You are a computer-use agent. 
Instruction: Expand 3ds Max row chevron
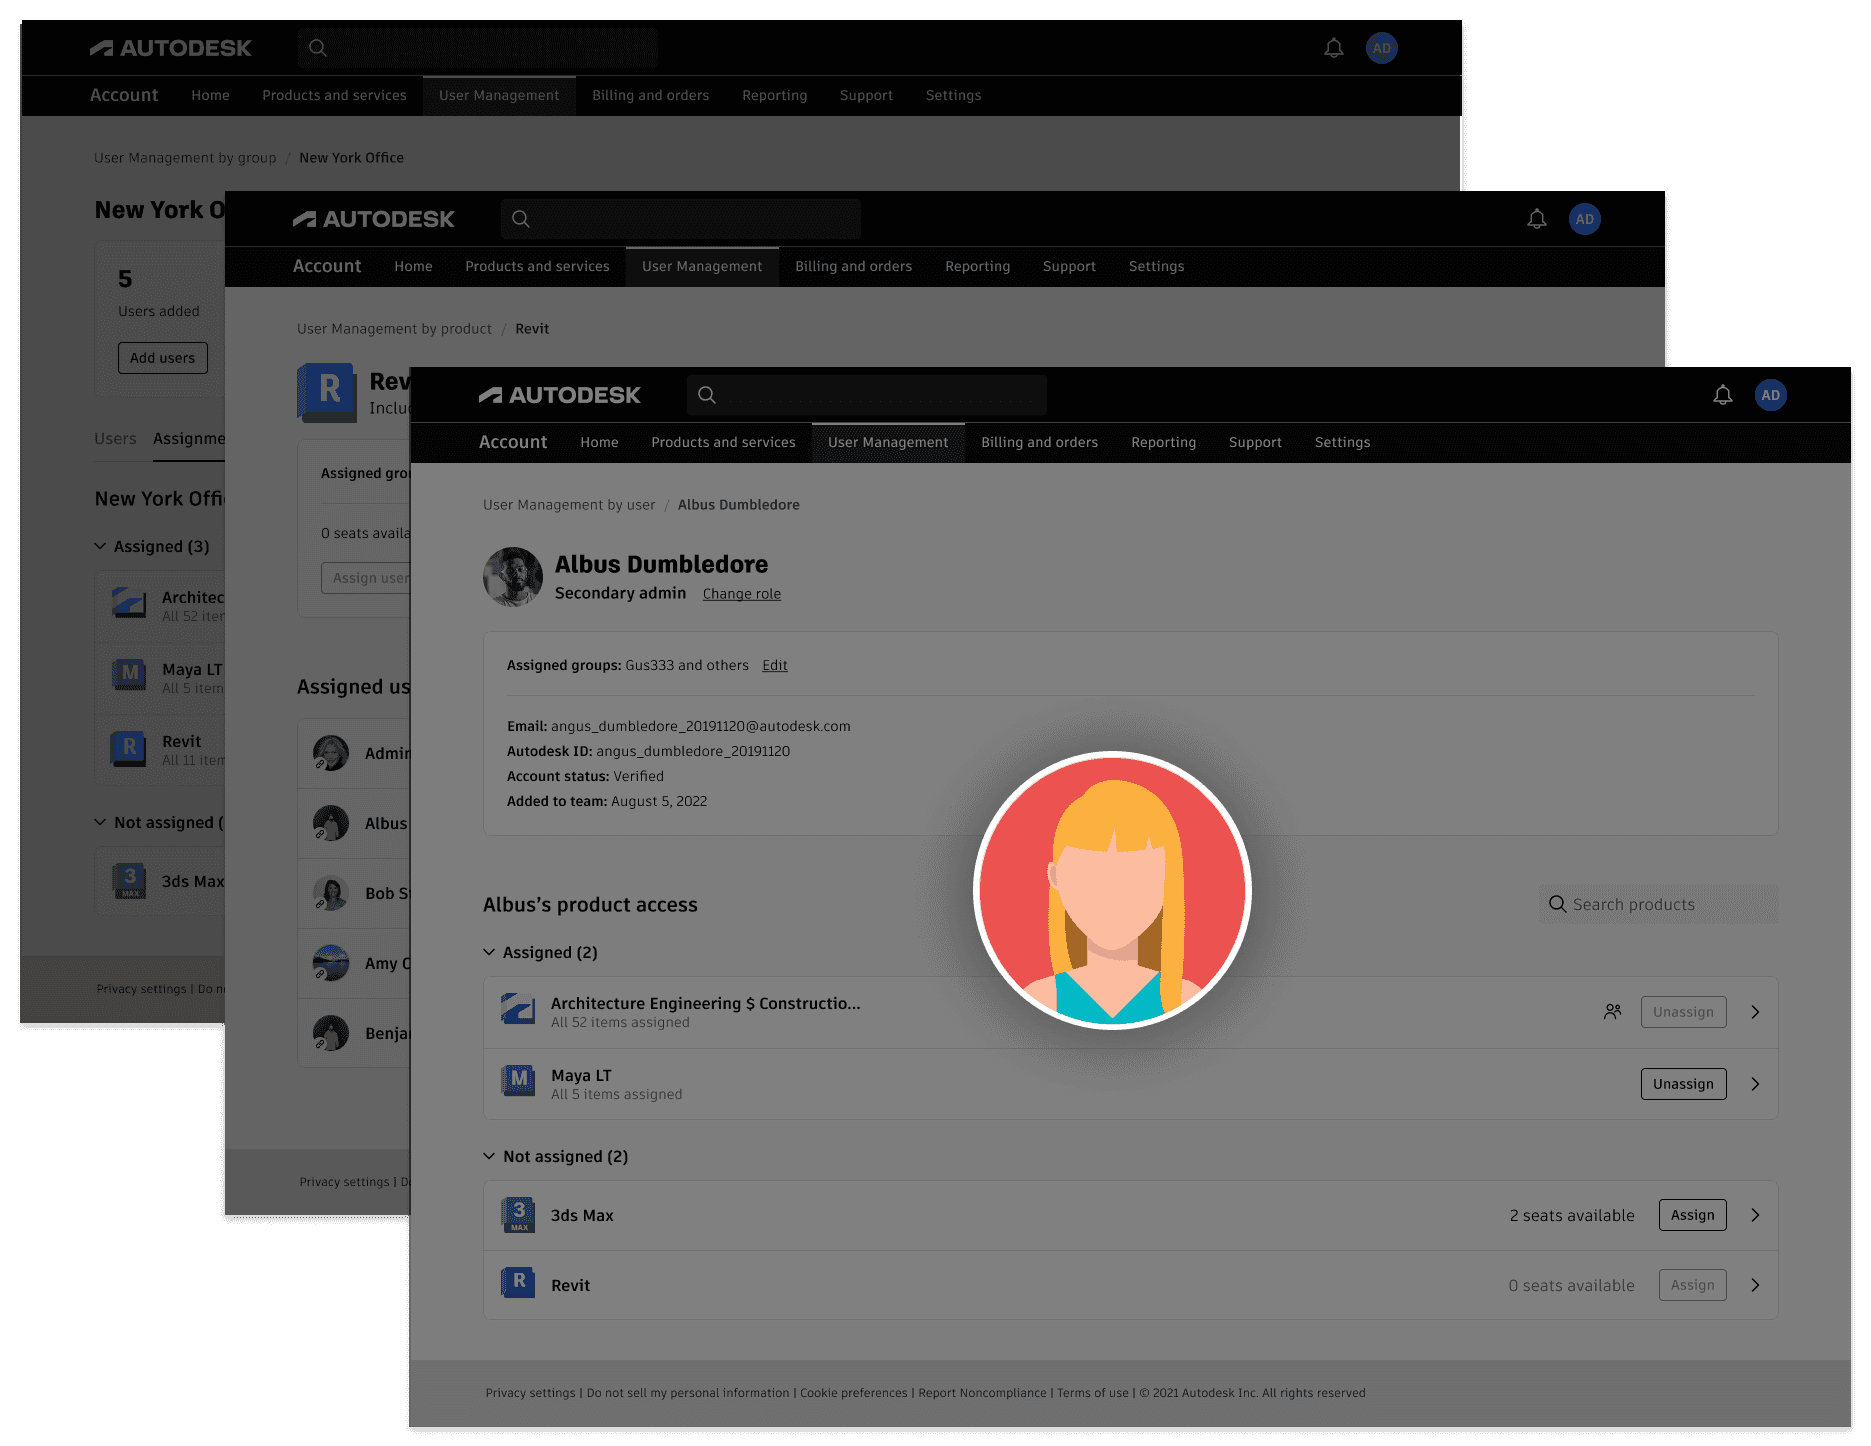pos(1755,1215)
